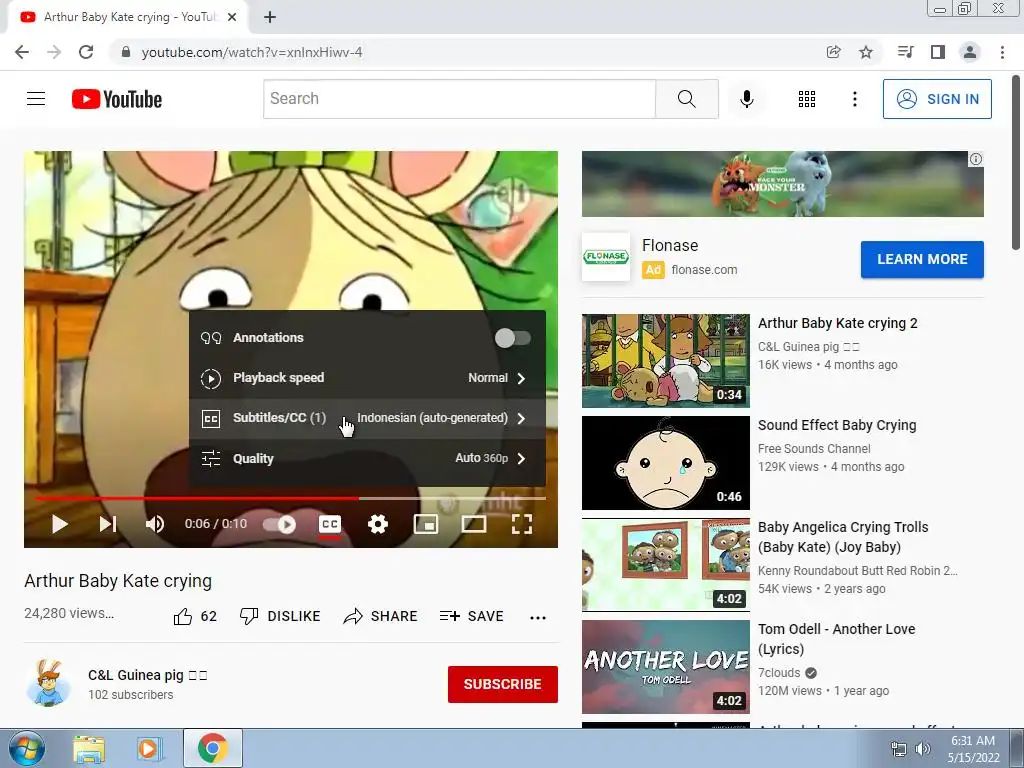Enter full screen mode
Image resolution: width=1024 pixels, height=768 pixels.
[x=522, y=524]
